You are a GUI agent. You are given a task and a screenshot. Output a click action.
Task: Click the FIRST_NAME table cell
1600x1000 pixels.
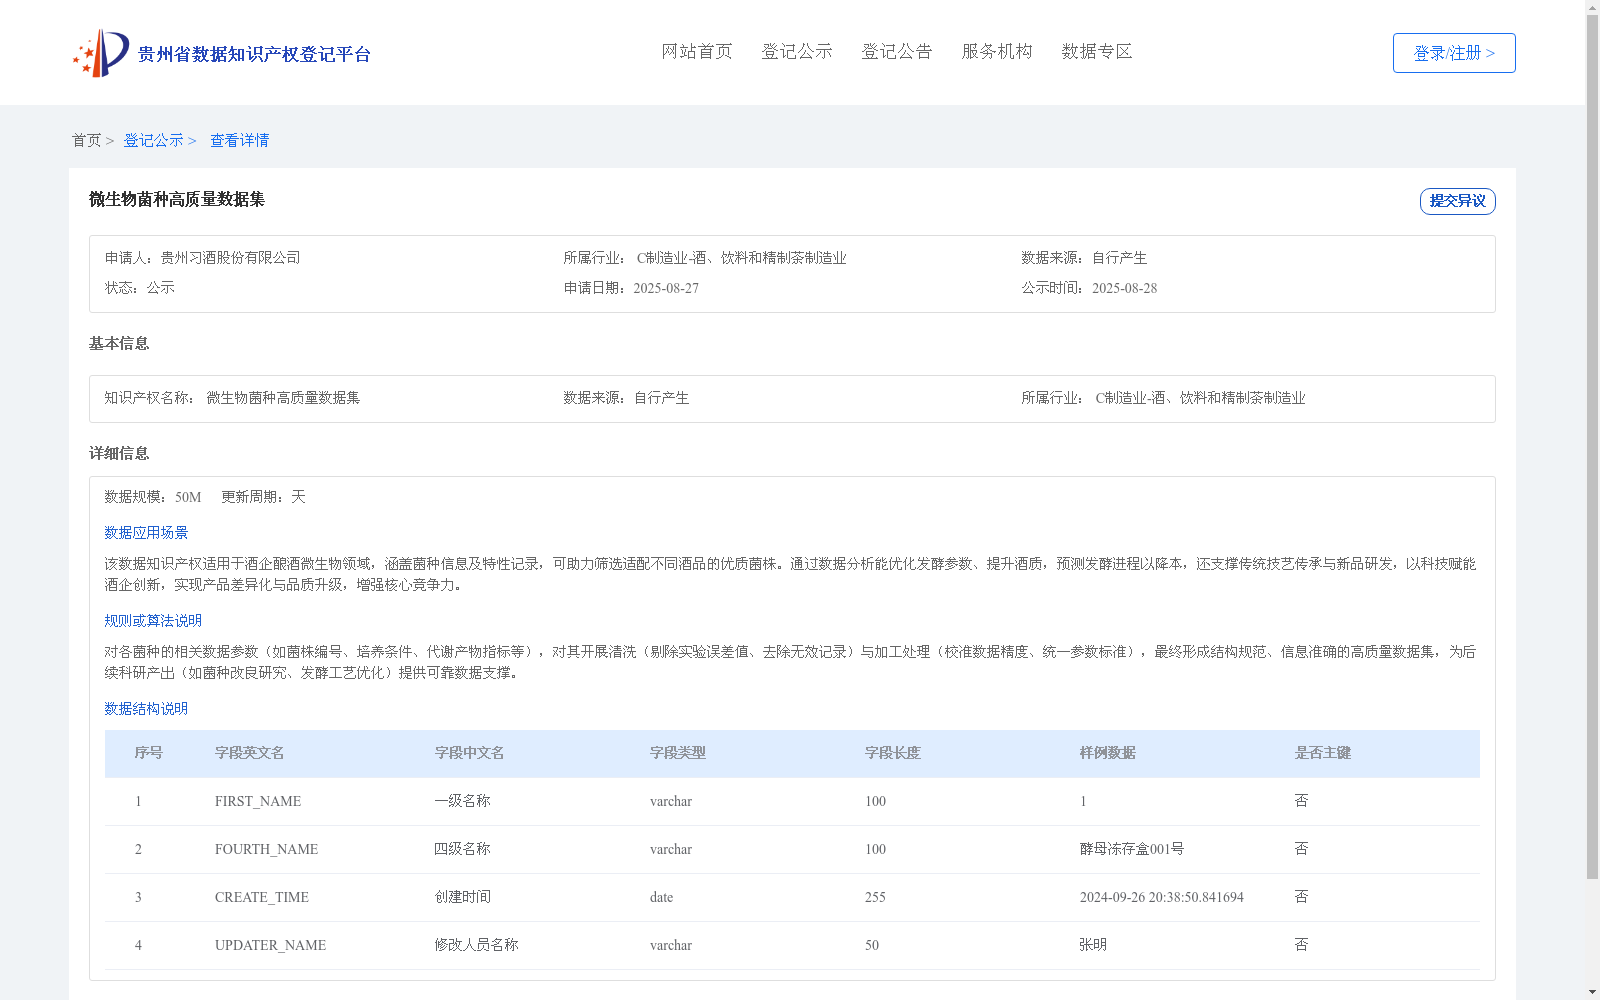pyautogui.click(x=258, y=801)
